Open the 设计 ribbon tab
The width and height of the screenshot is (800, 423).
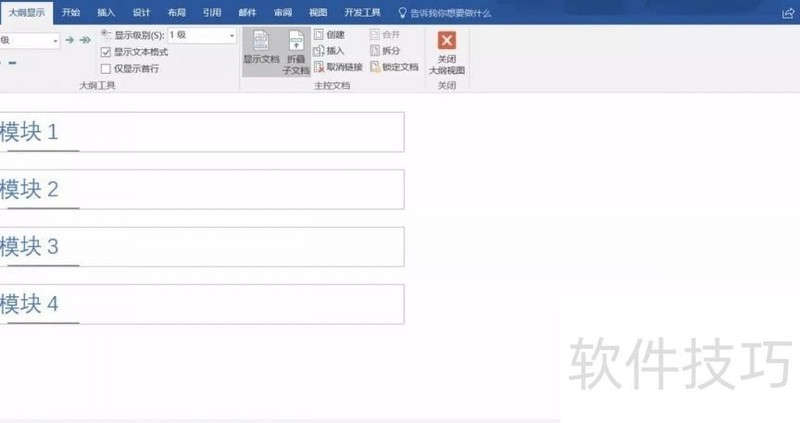pyautogui.click(x=141, y=13)
